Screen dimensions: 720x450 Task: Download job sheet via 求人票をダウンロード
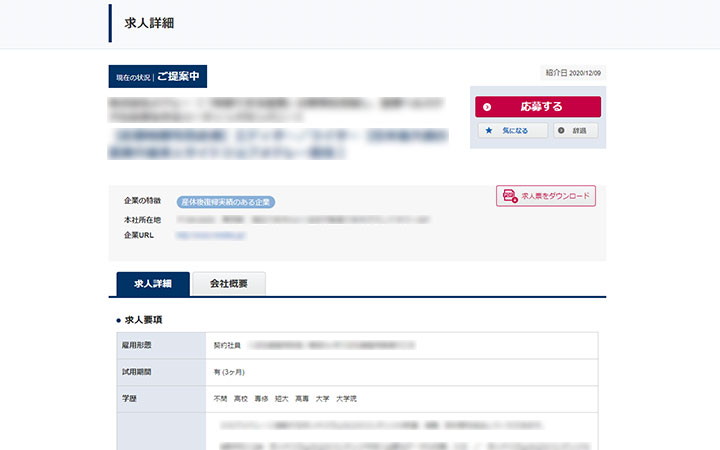click(546, 196)
